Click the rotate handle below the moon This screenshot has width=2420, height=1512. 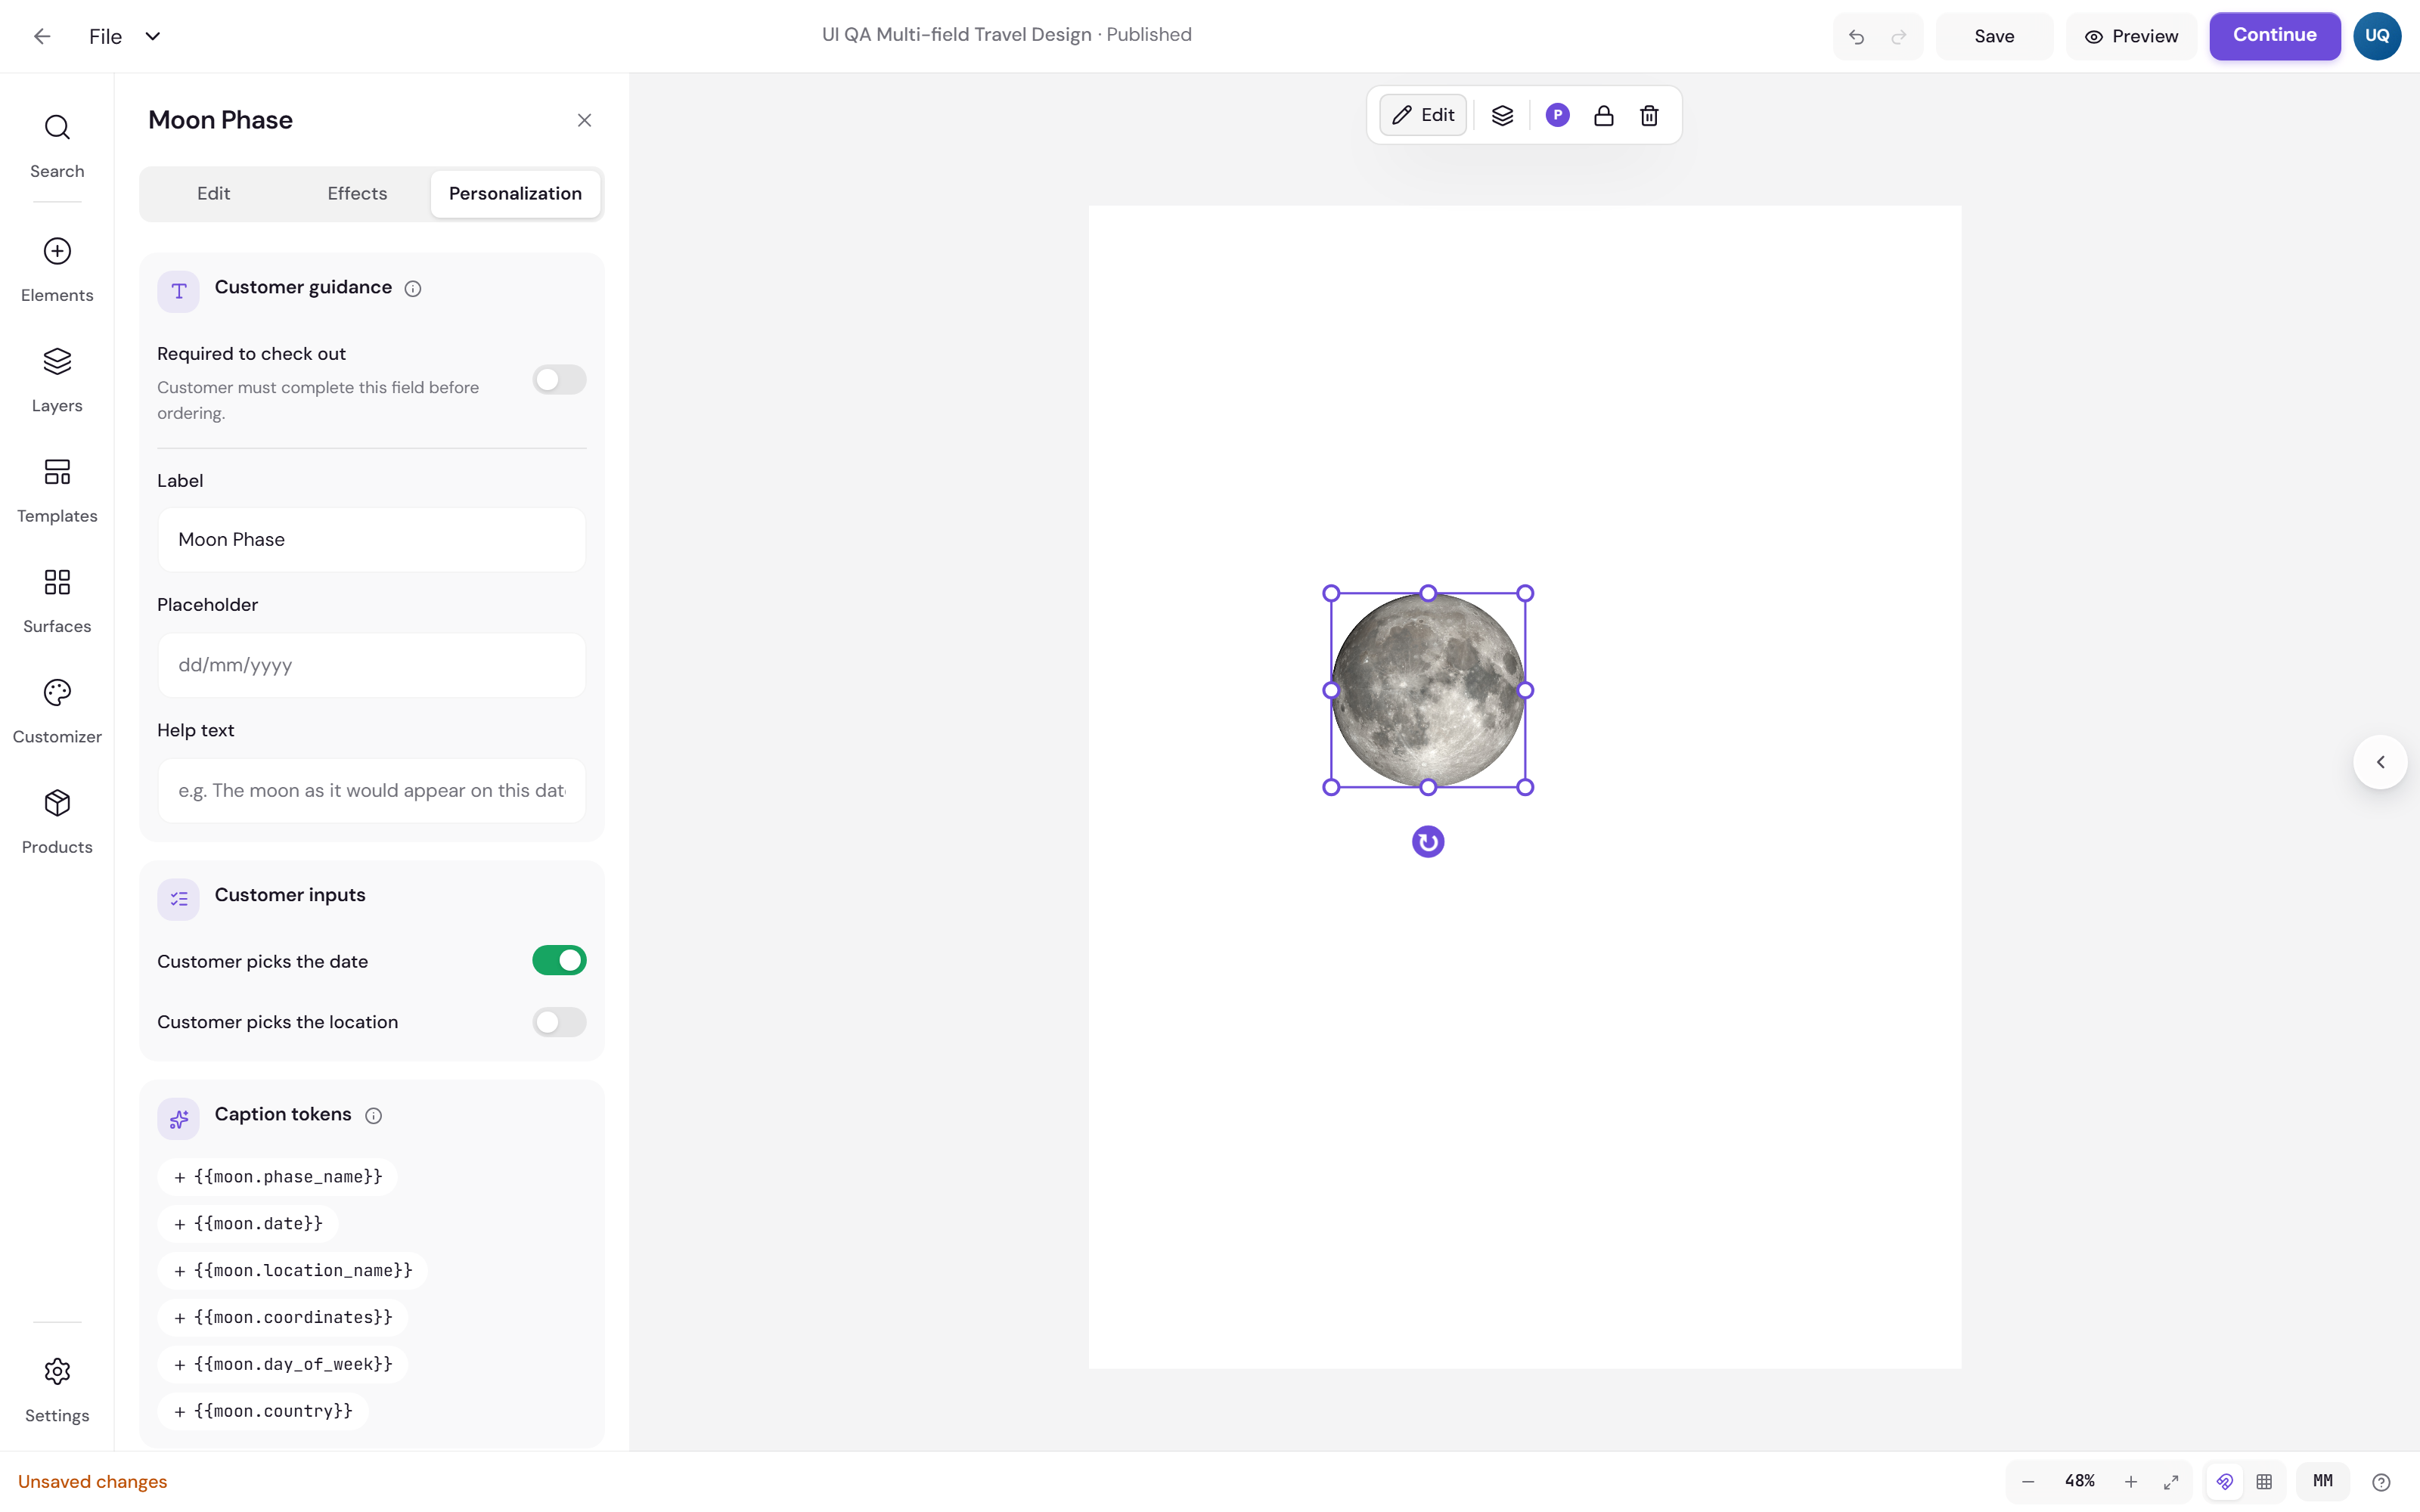(1428, 842)
